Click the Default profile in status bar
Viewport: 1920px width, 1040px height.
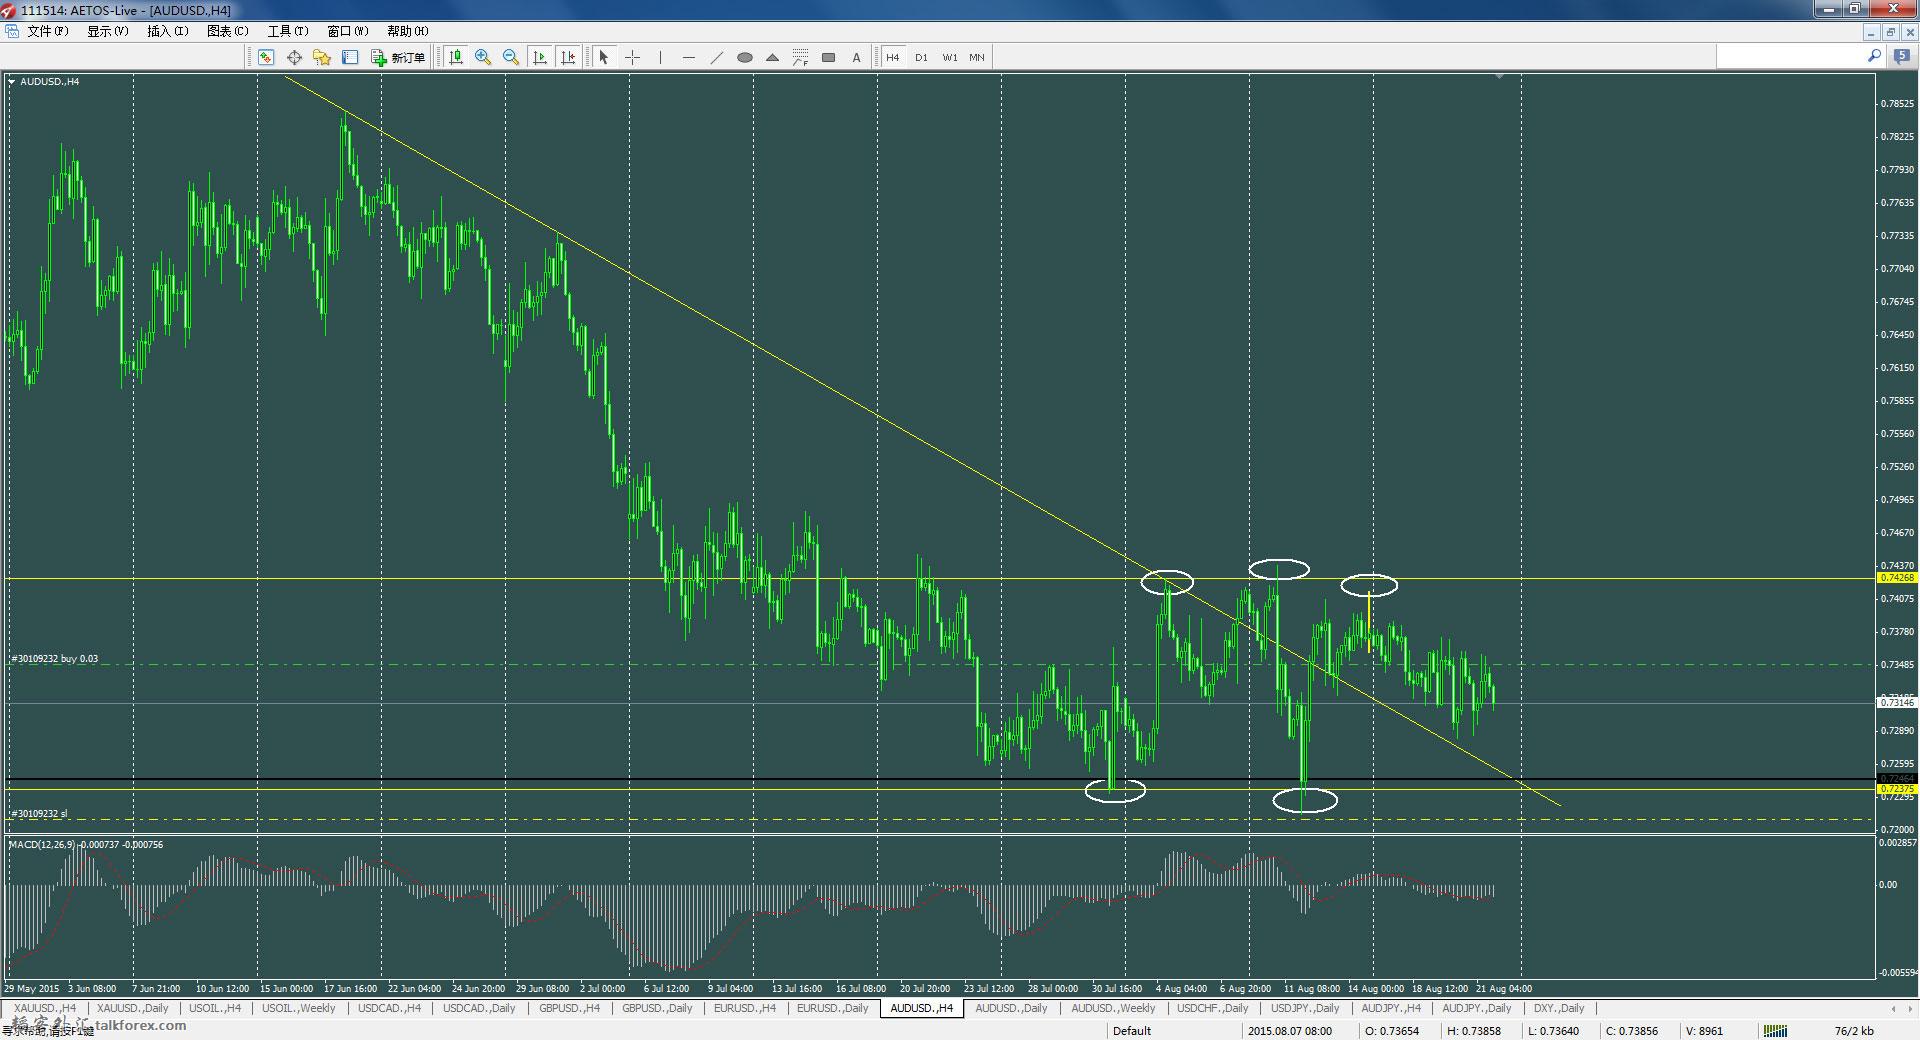coord(1132,1031)
